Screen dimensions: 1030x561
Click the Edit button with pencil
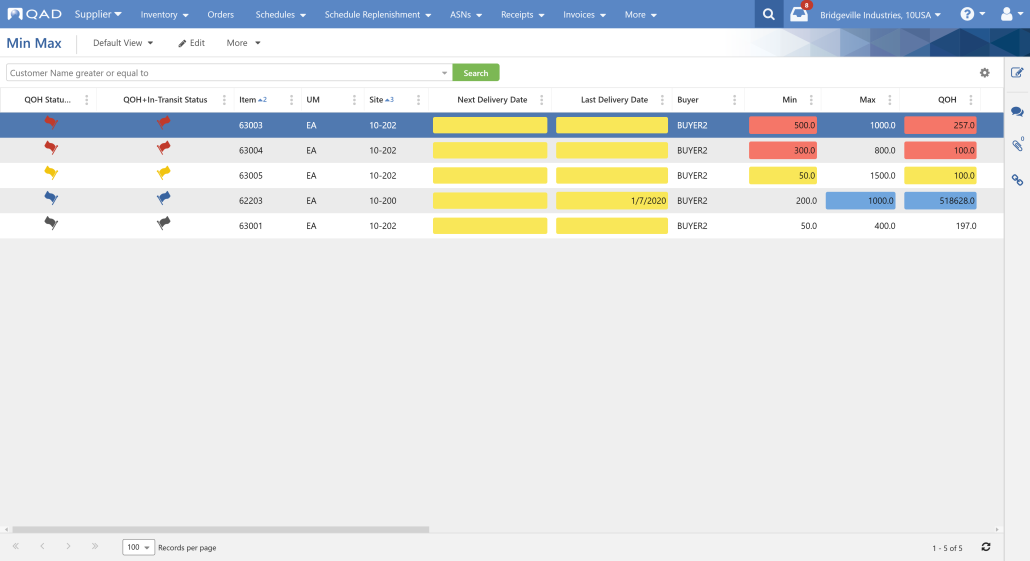click(191, 43)
